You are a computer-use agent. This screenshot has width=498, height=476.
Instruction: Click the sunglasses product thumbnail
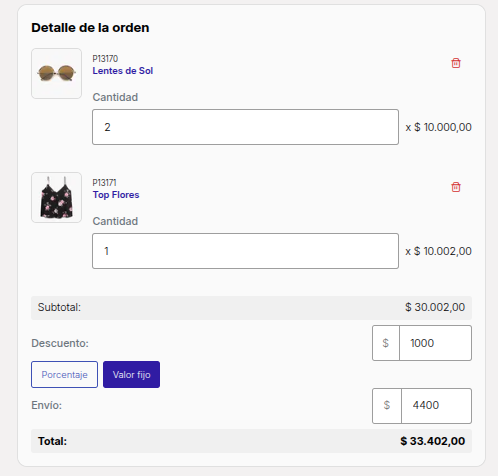(56, 73)
